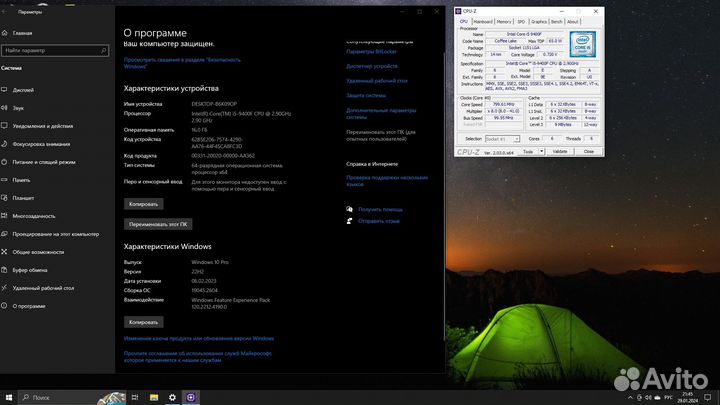Viewport: 720px width, 405px height.
Task: Click Копировать under Характеристики Windows
Action: [143, 322]
